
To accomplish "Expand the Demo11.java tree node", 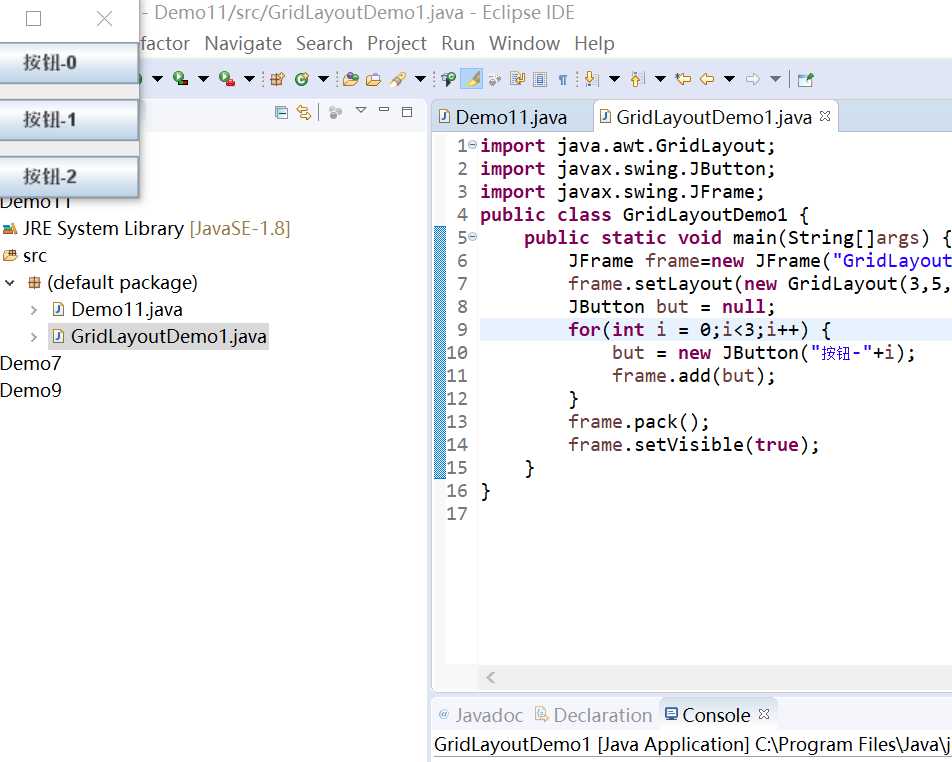I will tap(34, 310).
